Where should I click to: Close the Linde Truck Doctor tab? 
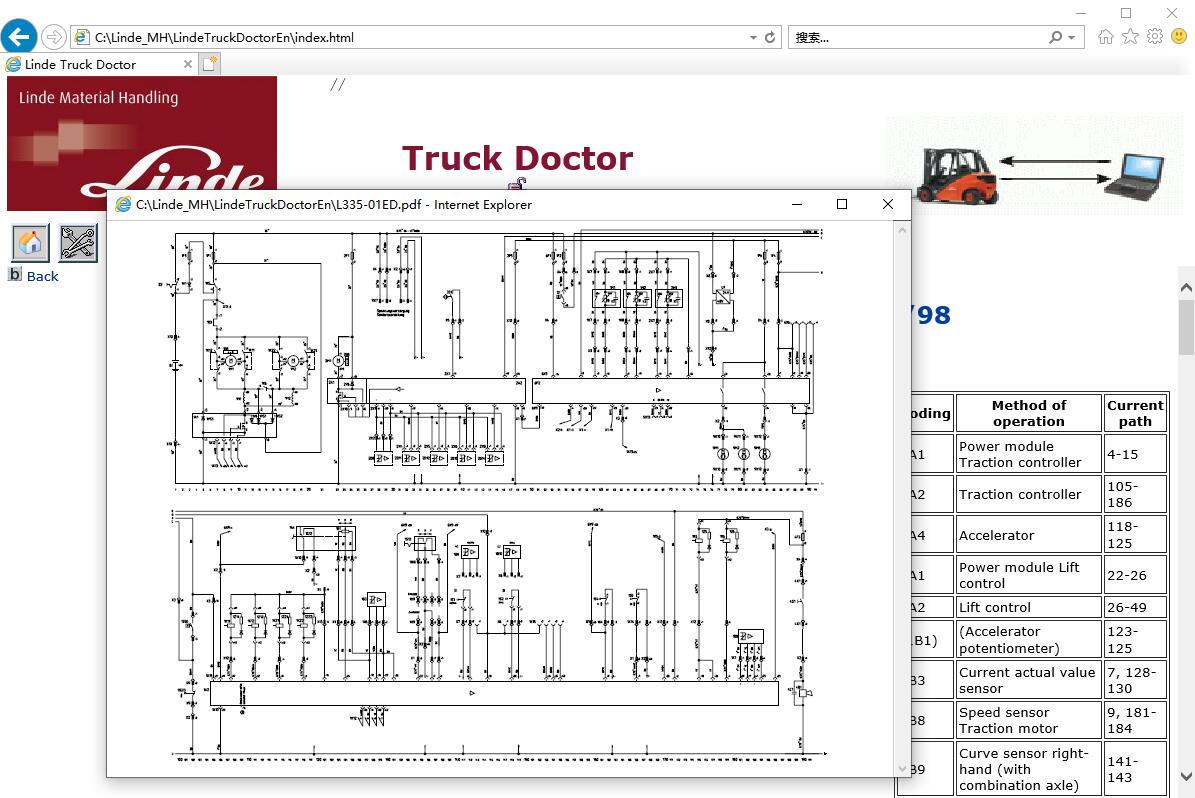coord(187,65)
